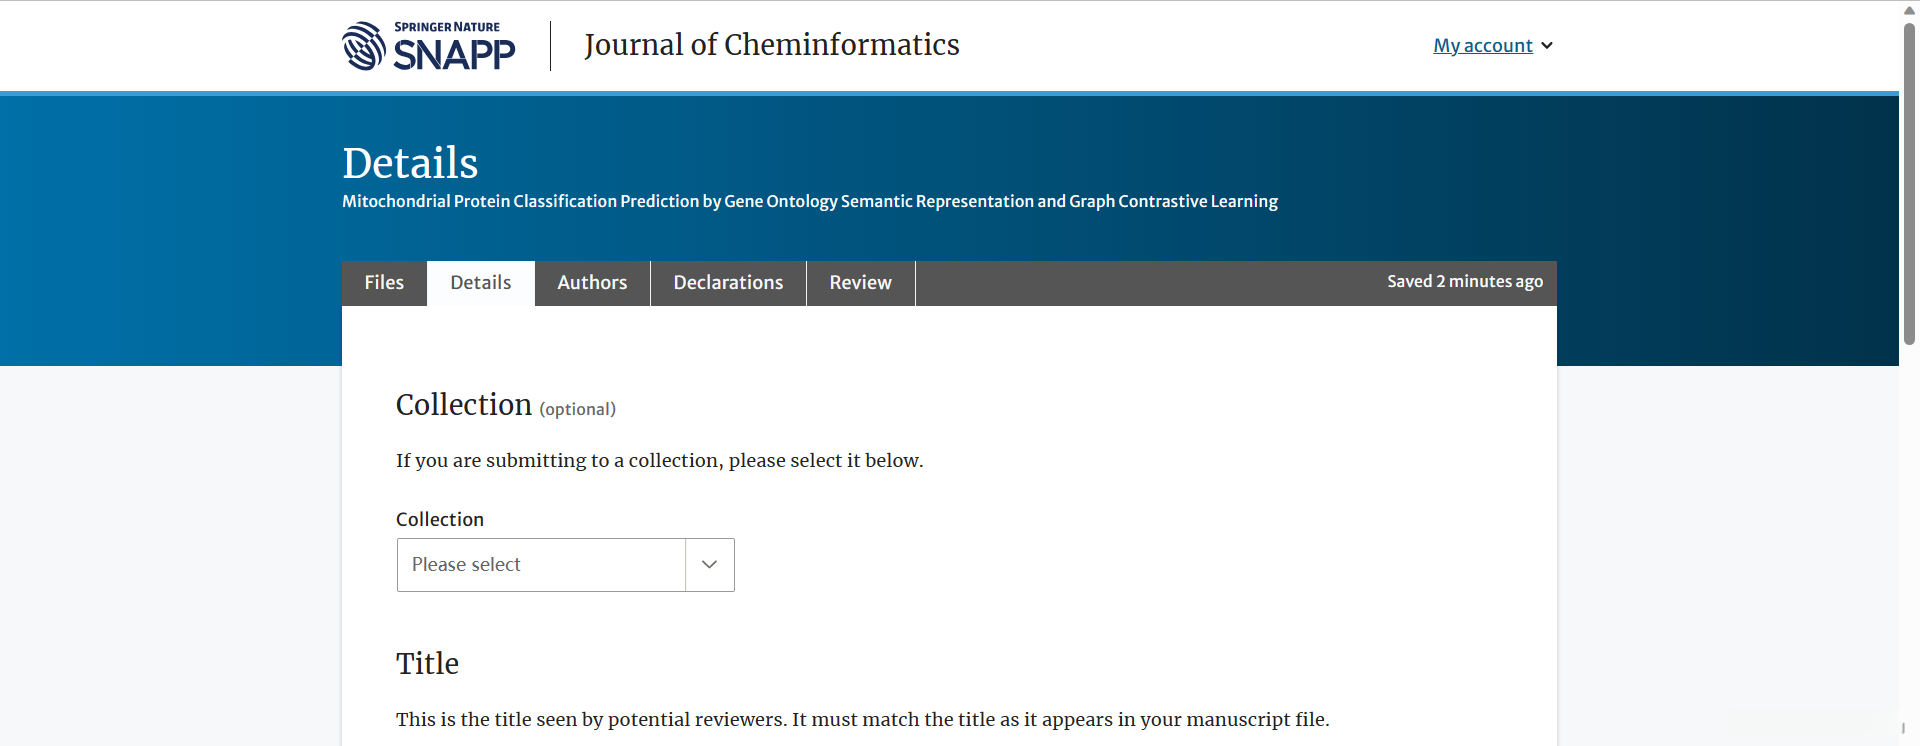The image size is (1920, 746).
Task: Click the Journal of Cheminformatics title
Action: click(771, 45)
